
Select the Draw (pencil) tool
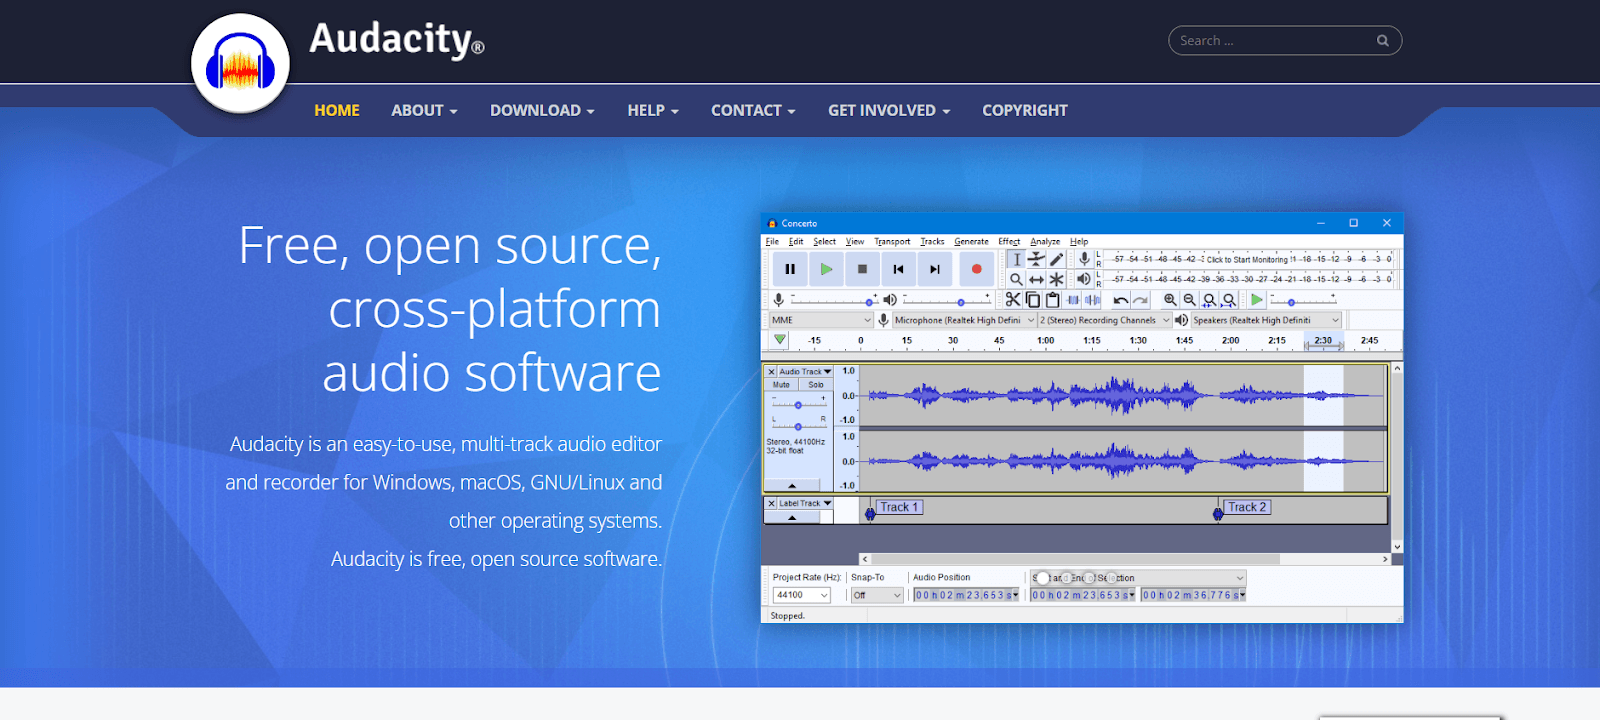1056,259
